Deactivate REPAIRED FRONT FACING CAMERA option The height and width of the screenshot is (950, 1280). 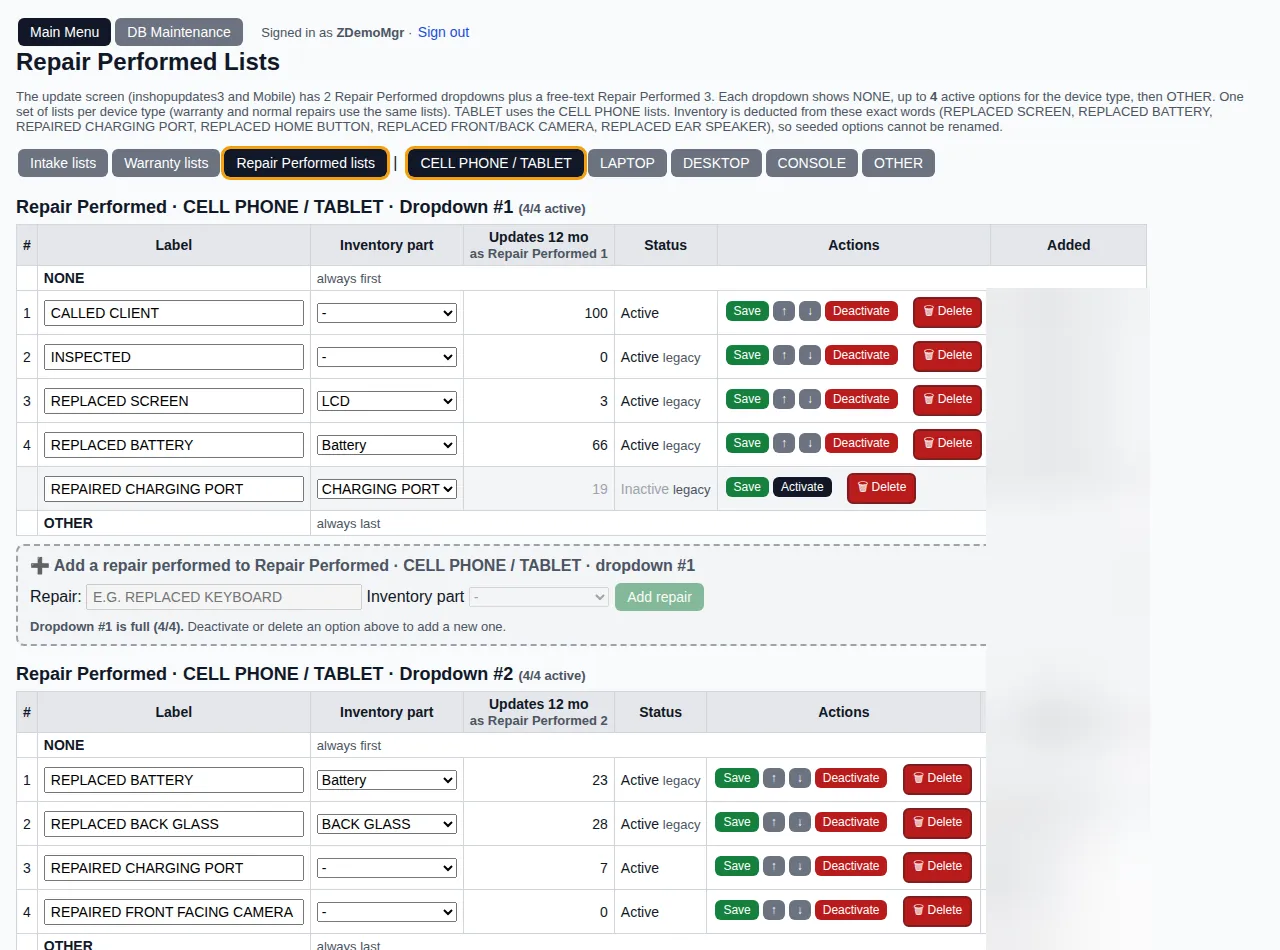[x=851, y=910]
